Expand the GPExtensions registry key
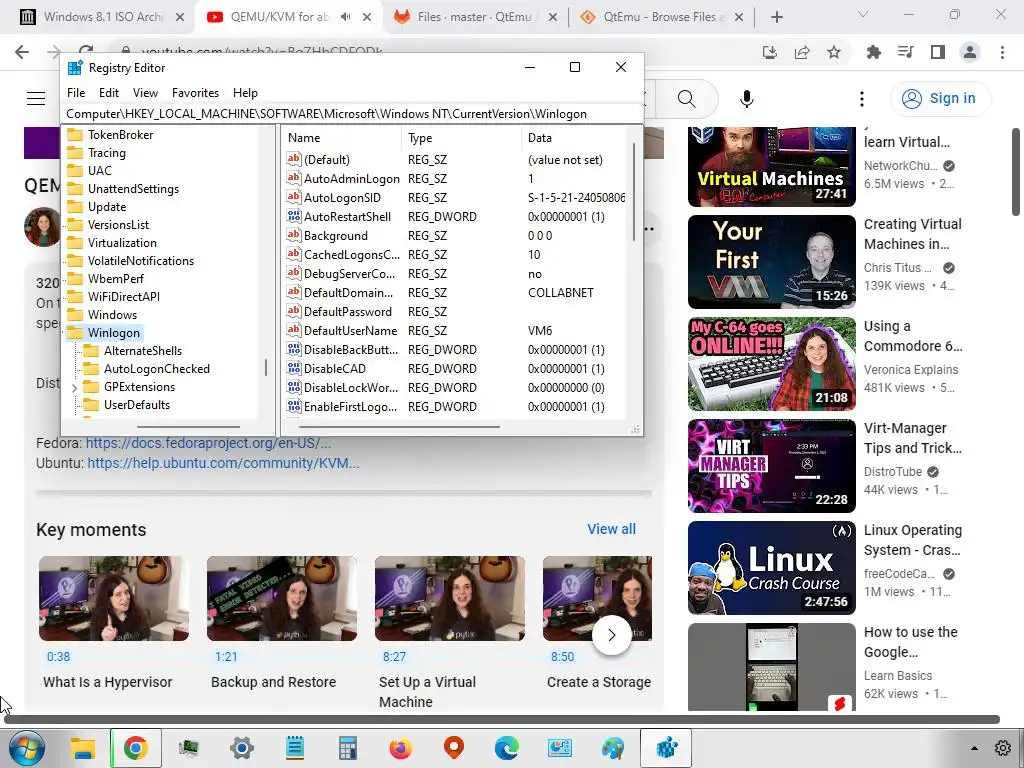This screenshot has height=768, width=1024. [x=74, y=388]
